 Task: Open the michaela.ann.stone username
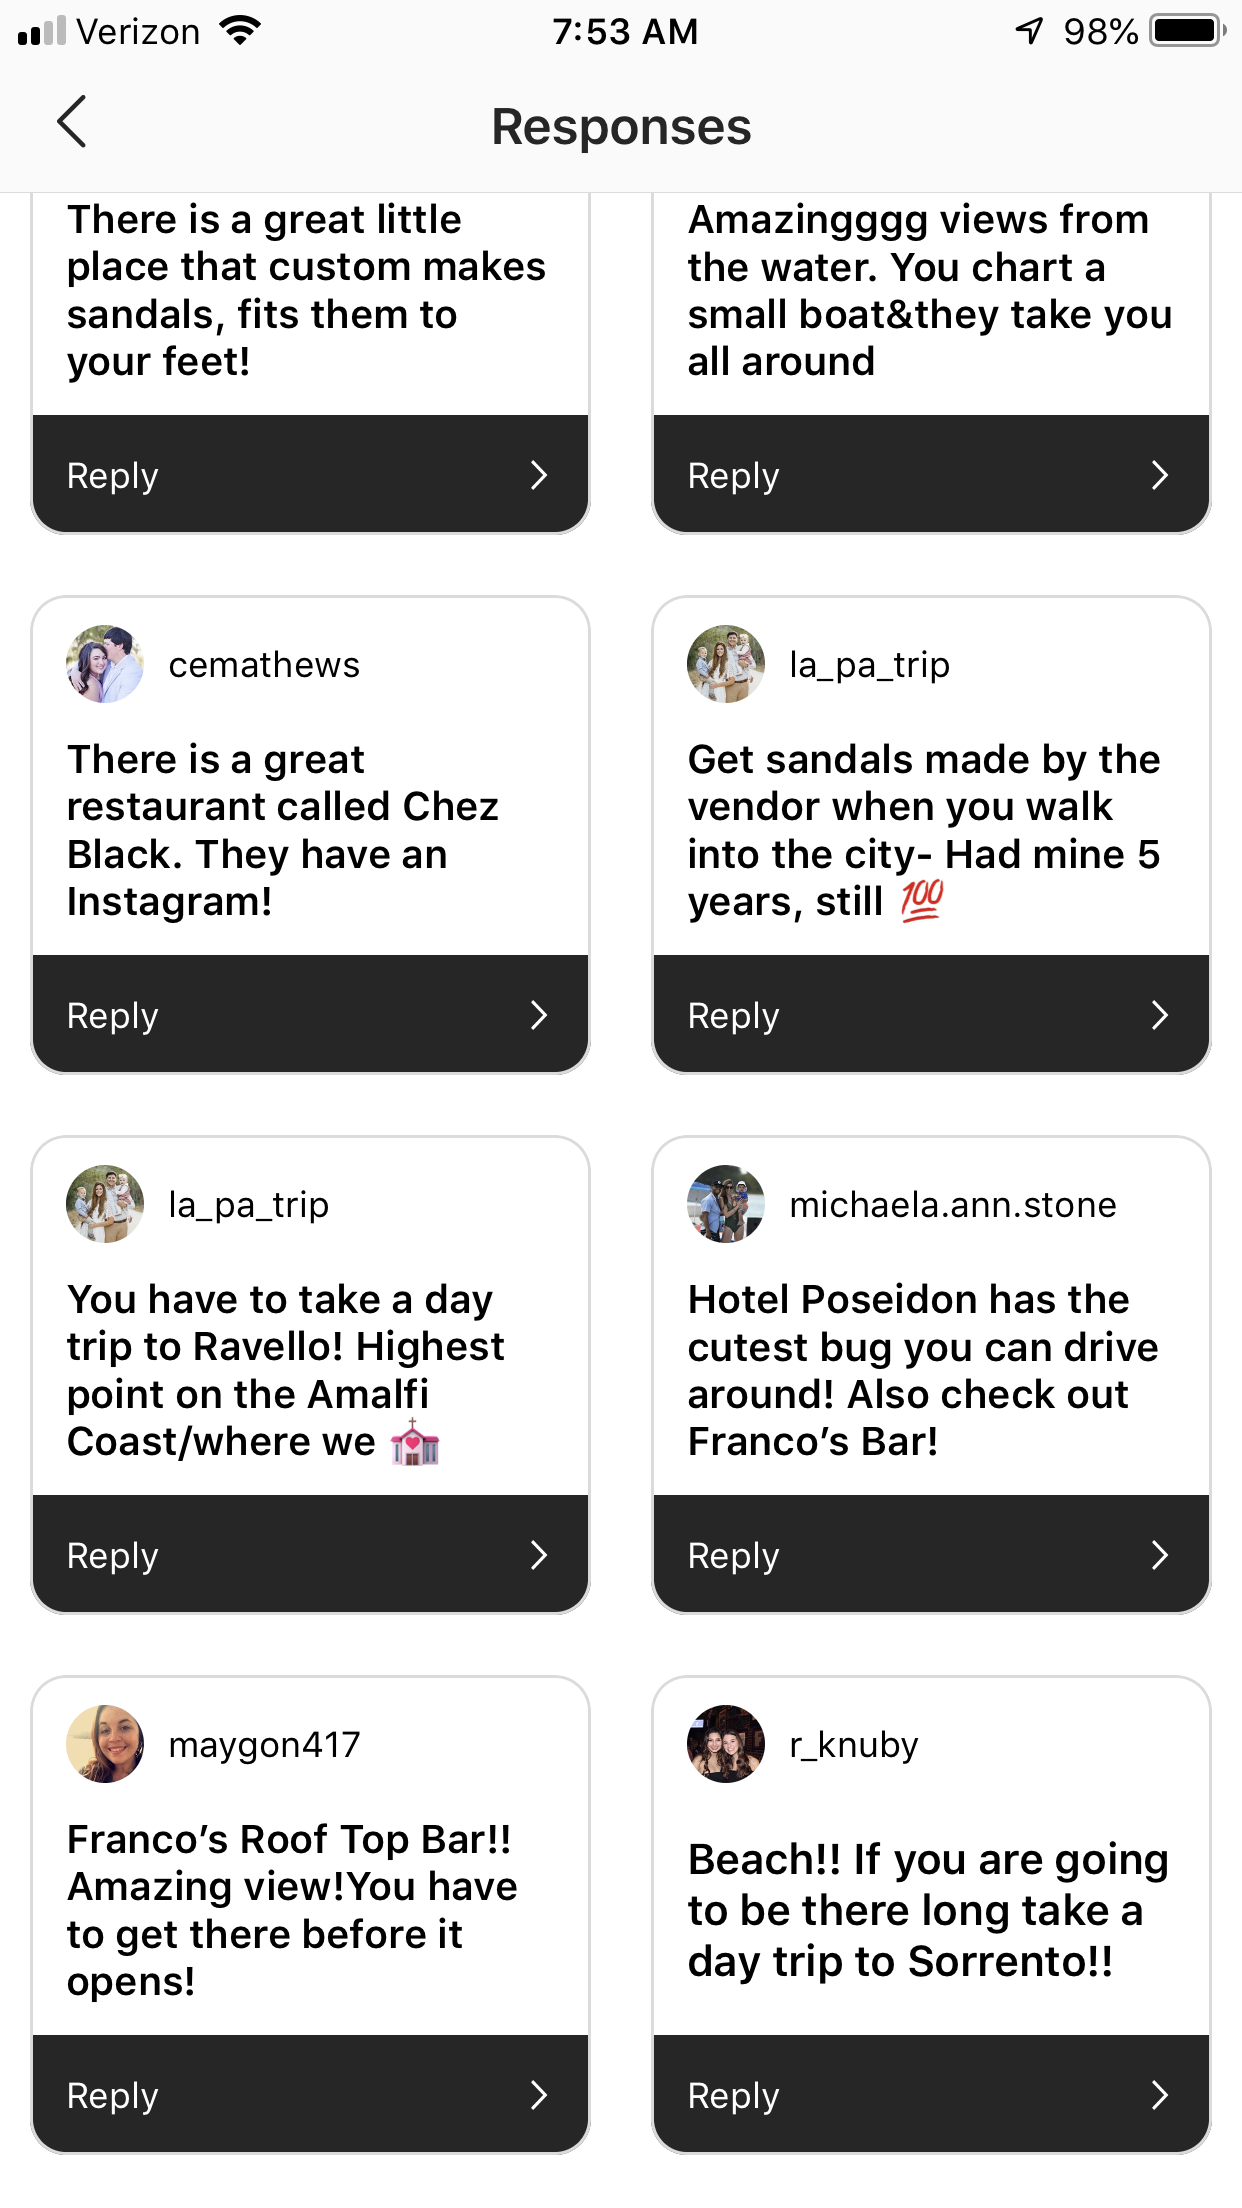pos(952,1205)
